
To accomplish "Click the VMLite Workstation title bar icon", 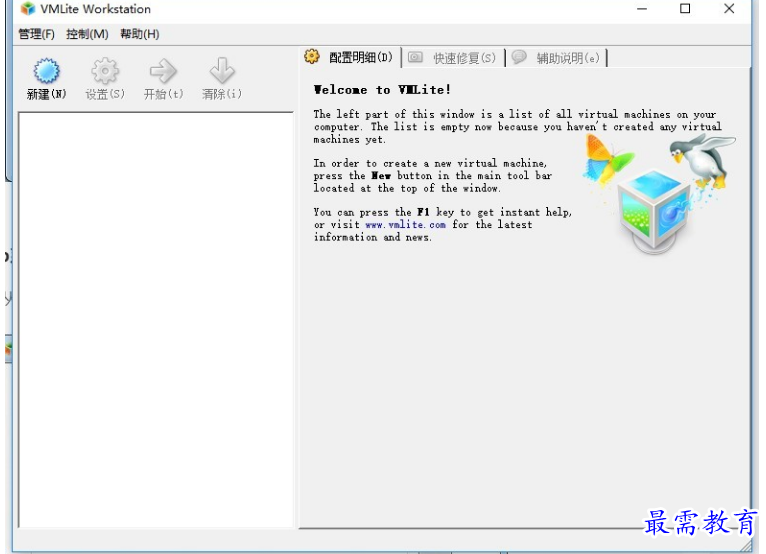I will (x=28, y=9).
